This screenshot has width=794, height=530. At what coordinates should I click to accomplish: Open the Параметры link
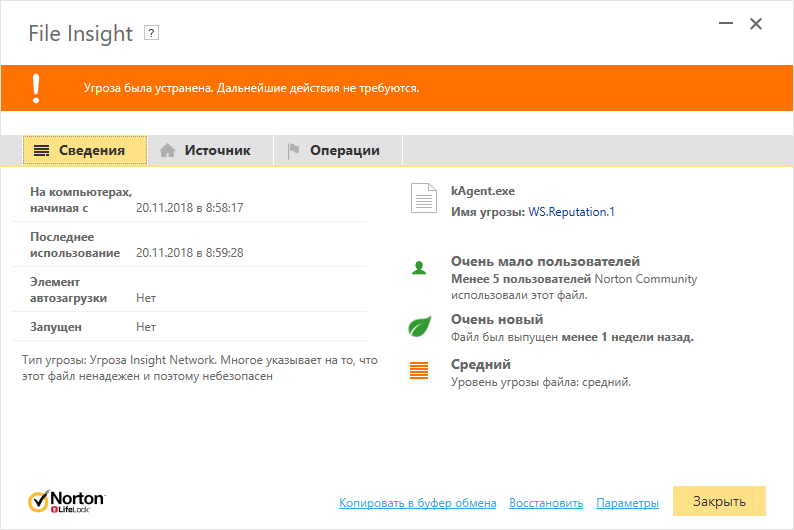[627, 503]
